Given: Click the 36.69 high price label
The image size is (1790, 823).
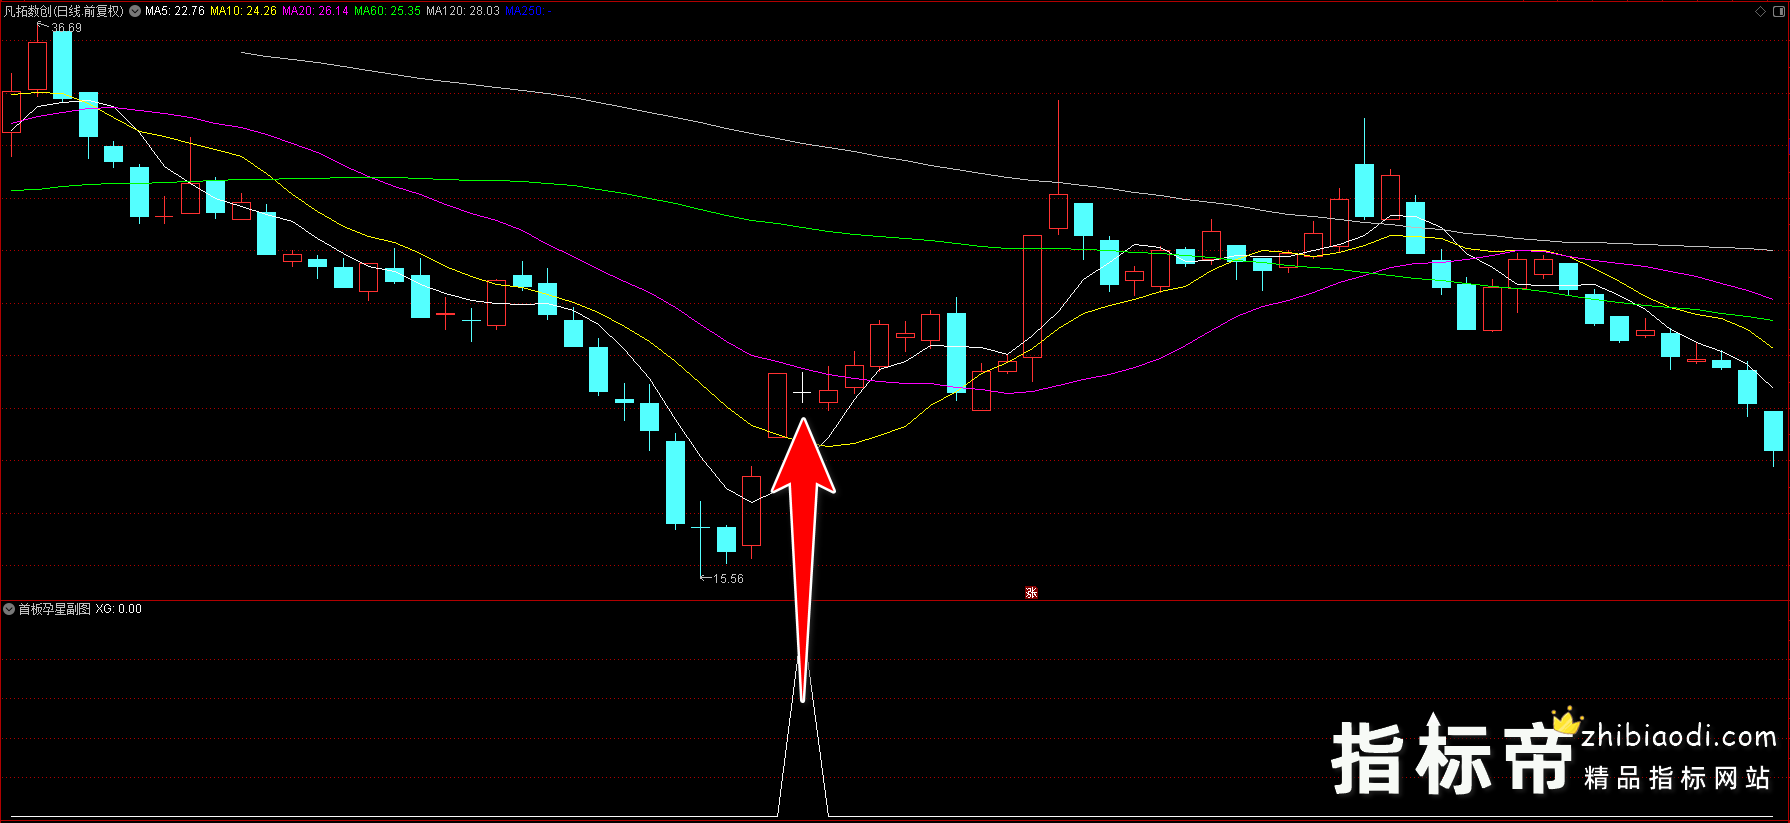Looking at the screenshot, I should (67, 28).
